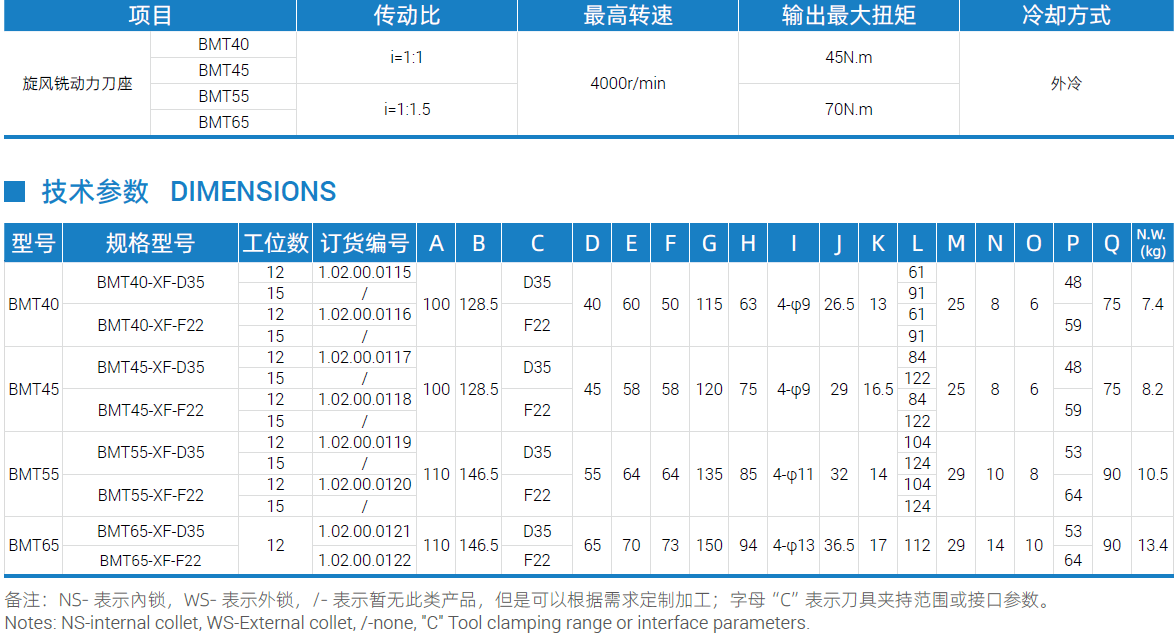The image size is (1176, 633).
Task: Select the 4-φ13 hole specification
Action: click(x=794, y=545)
